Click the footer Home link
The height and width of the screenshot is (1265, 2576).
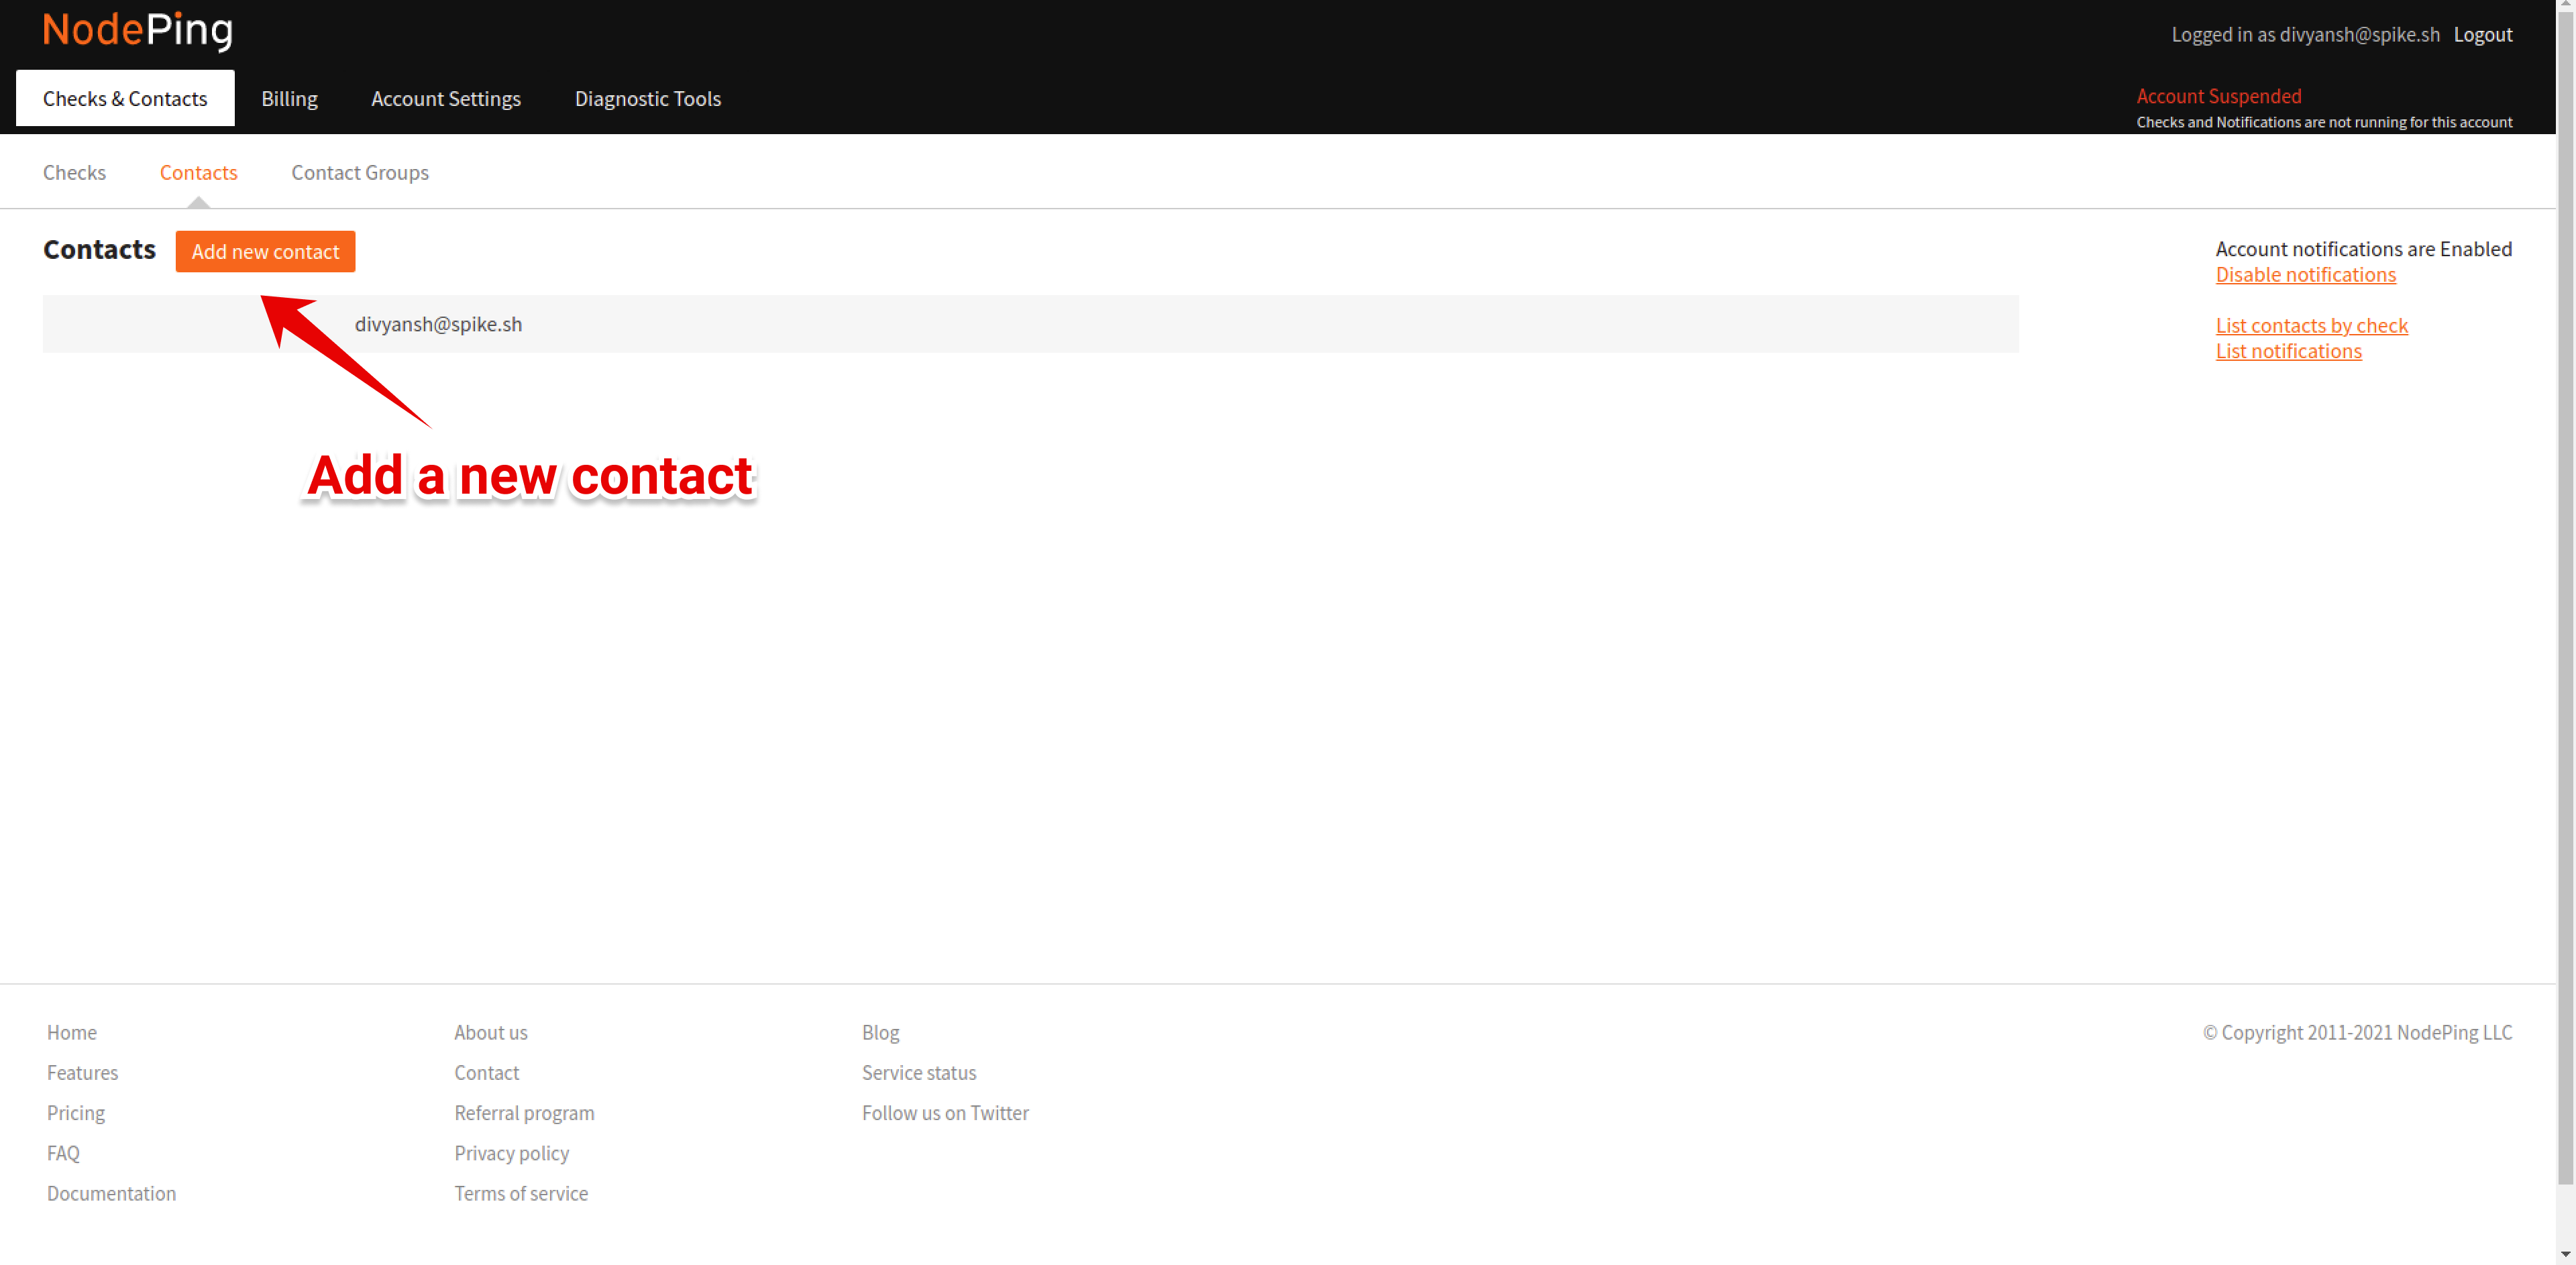[72, 1032]
